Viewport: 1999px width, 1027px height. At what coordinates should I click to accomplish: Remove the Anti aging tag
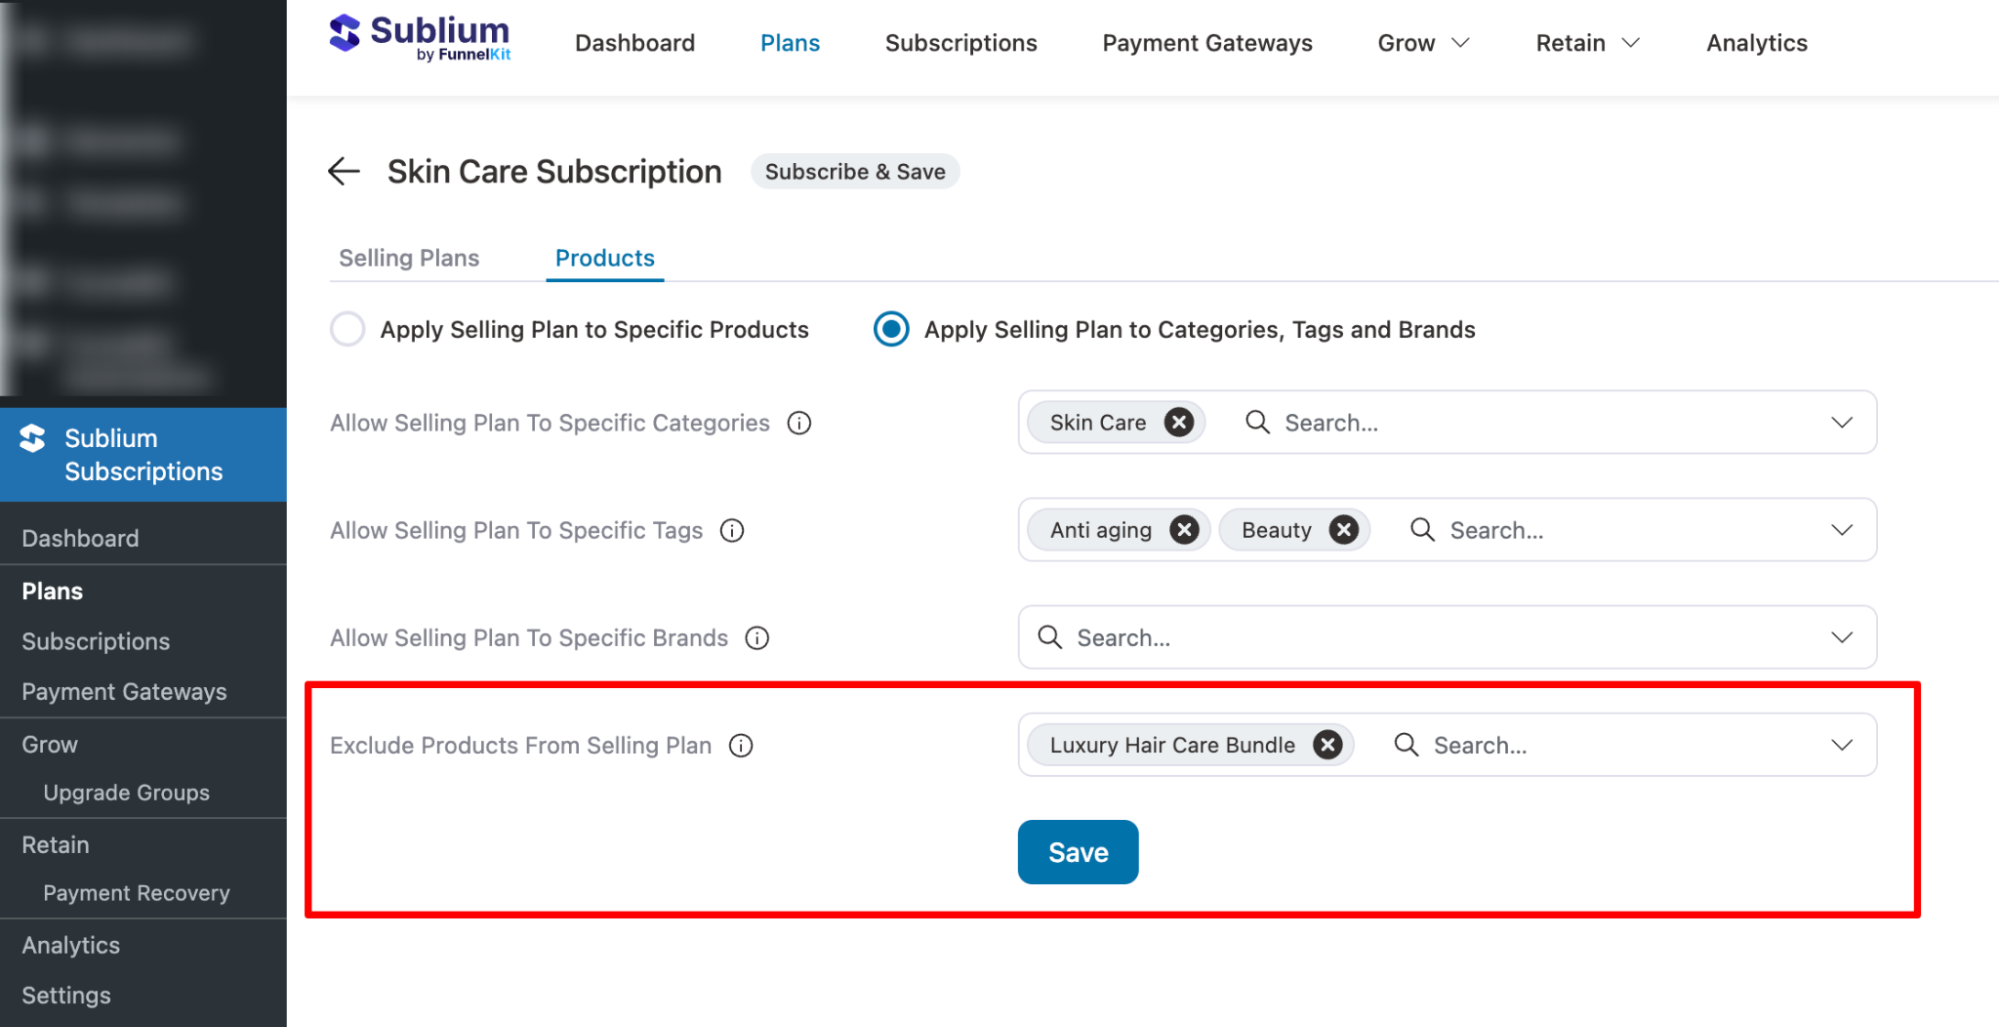[x=1184, y=530]
